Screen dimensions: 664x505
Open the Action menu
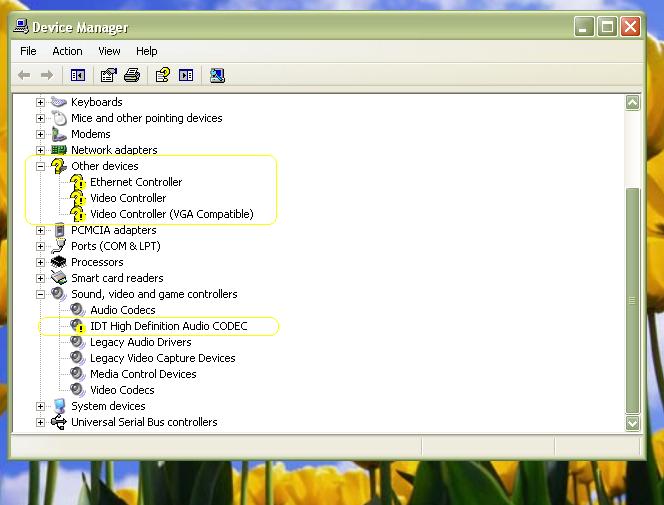(x=67, y=51)
